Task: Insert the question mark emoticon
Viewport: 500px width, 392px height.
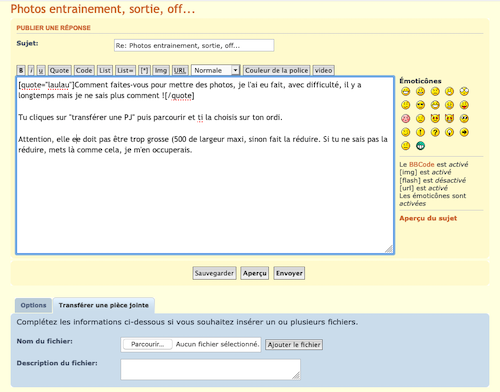Action: [x=435, y=132]
